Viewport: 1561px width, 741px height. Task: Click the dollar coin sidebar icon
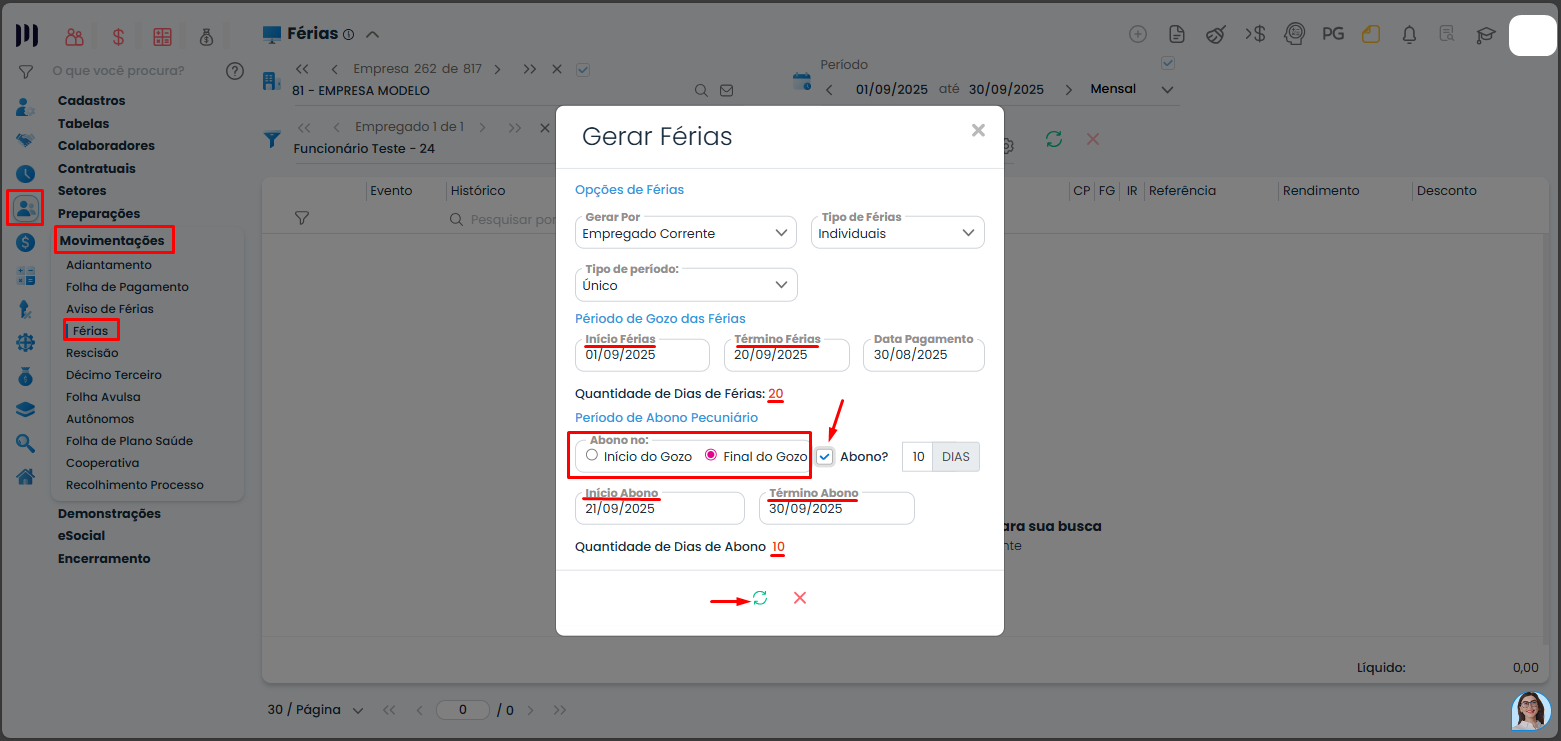click(x=25, y=242)
